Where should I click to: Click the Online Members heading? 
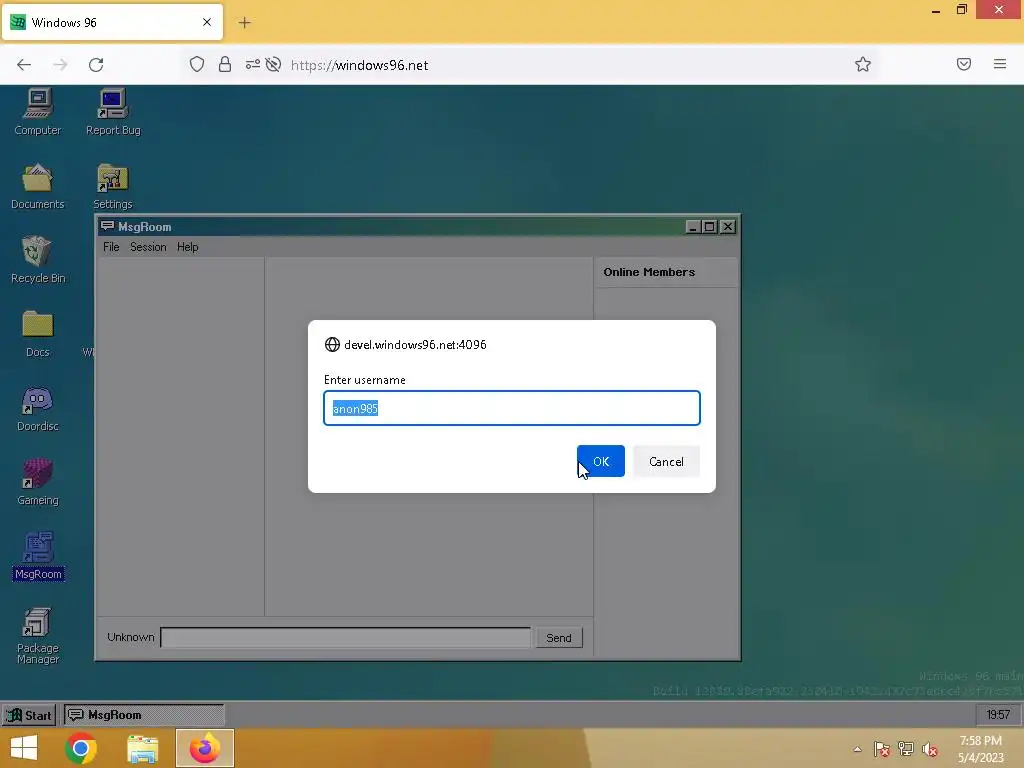click(649, 272)
